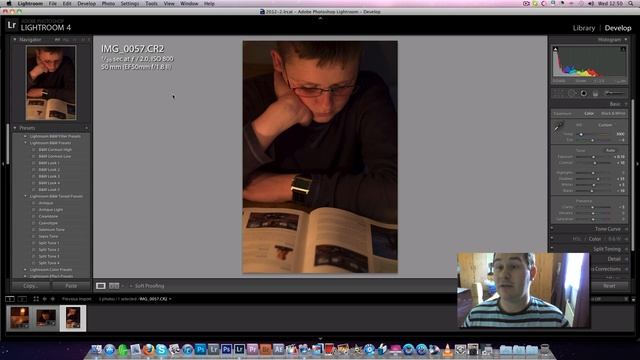Click Auto tone button
Viewport: 640px width, 360px height.
click(x=610, y=150)
